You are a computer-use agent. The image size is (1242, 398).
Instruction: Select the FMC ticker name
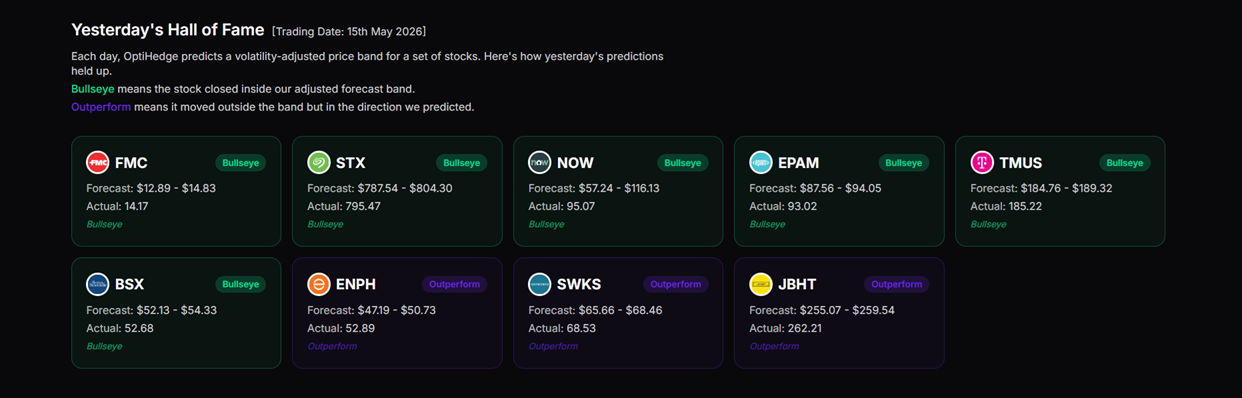[x=131, y=162]
